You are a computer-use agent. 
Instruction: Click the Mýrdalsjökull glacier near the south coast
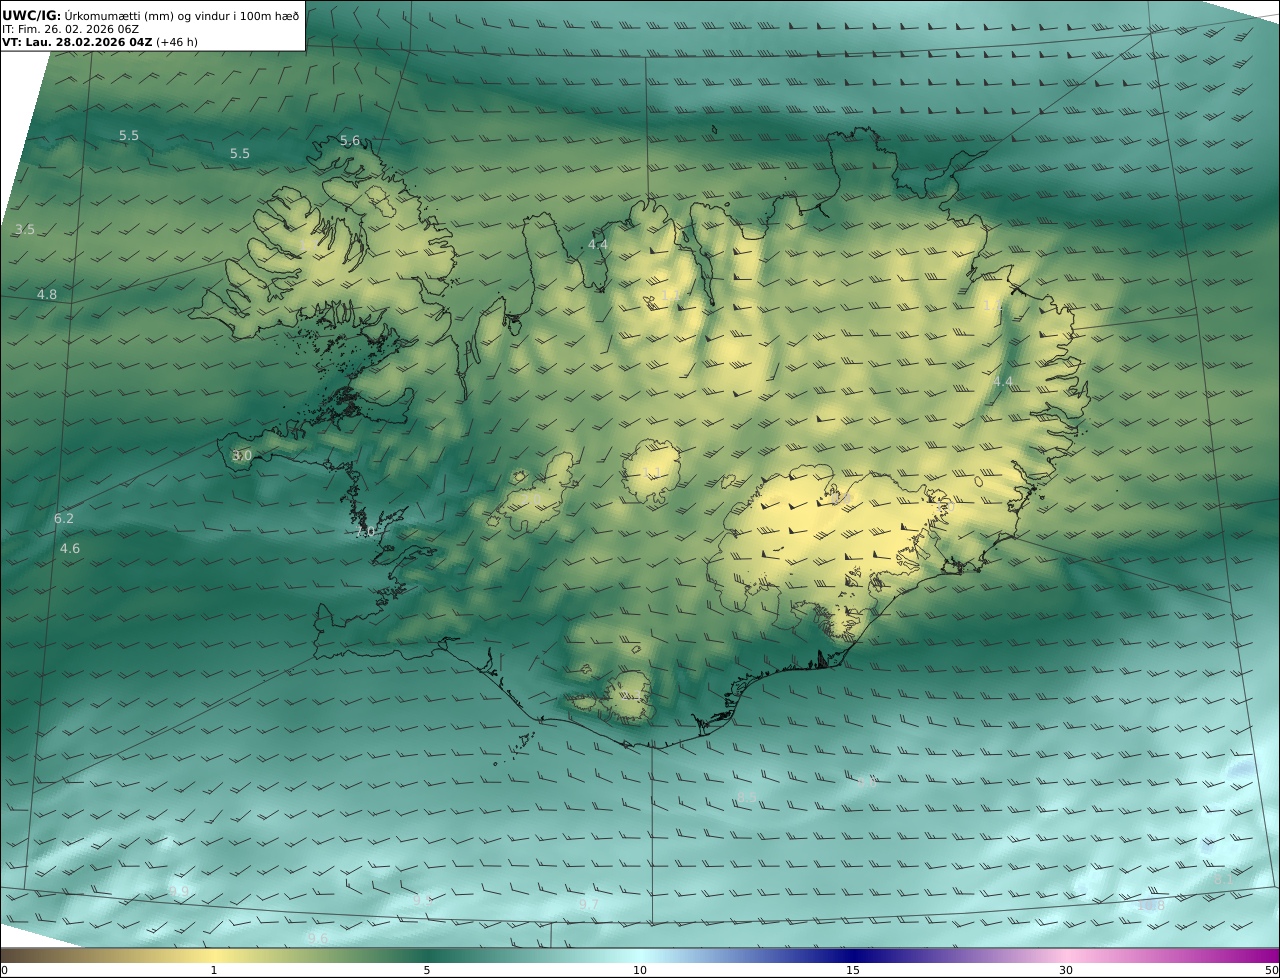630,695
